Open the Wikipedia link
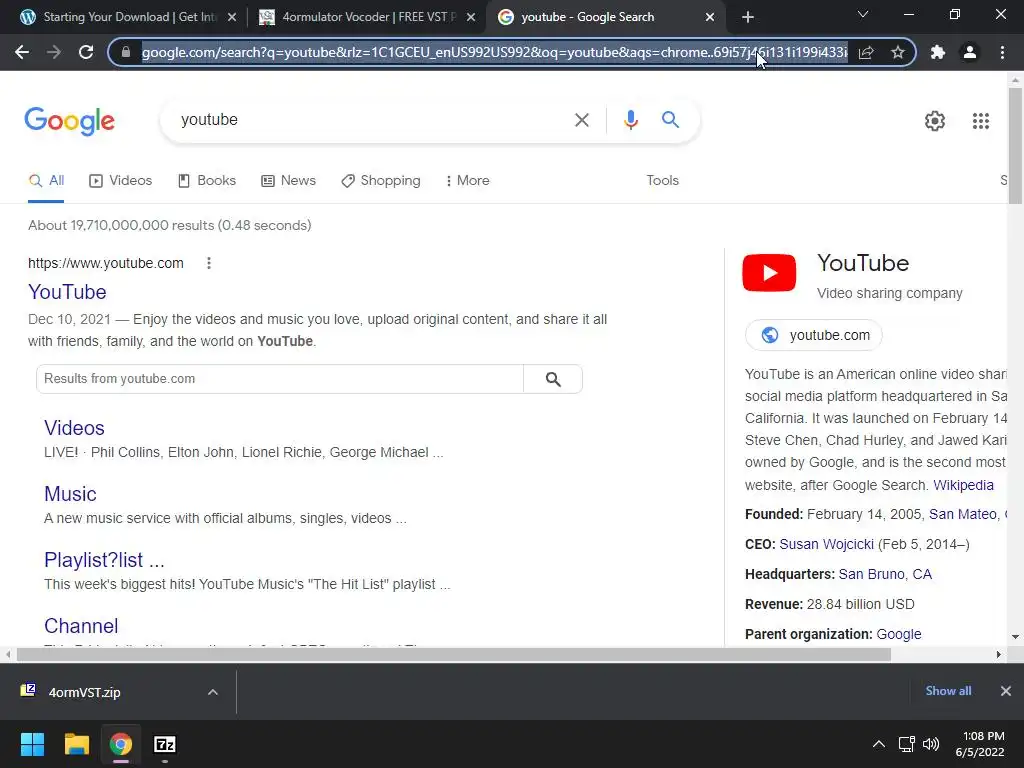The width and height of the screenshot is (1024, 768). point(963,485)
